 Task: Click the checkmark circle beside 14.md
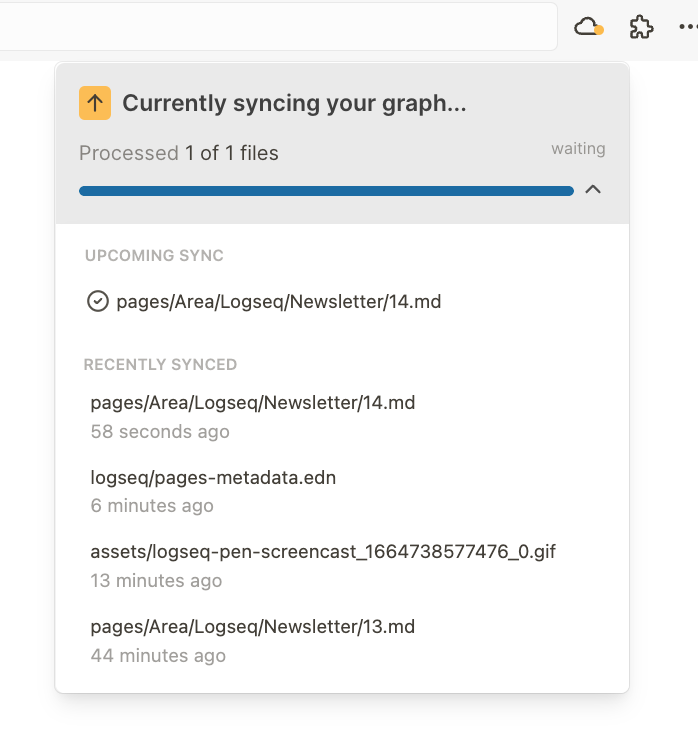click(98, 302)
